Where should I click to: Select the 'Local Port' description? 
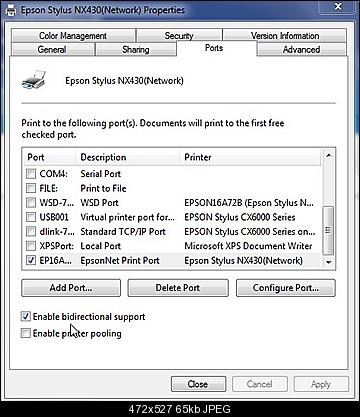click(100, 246)
